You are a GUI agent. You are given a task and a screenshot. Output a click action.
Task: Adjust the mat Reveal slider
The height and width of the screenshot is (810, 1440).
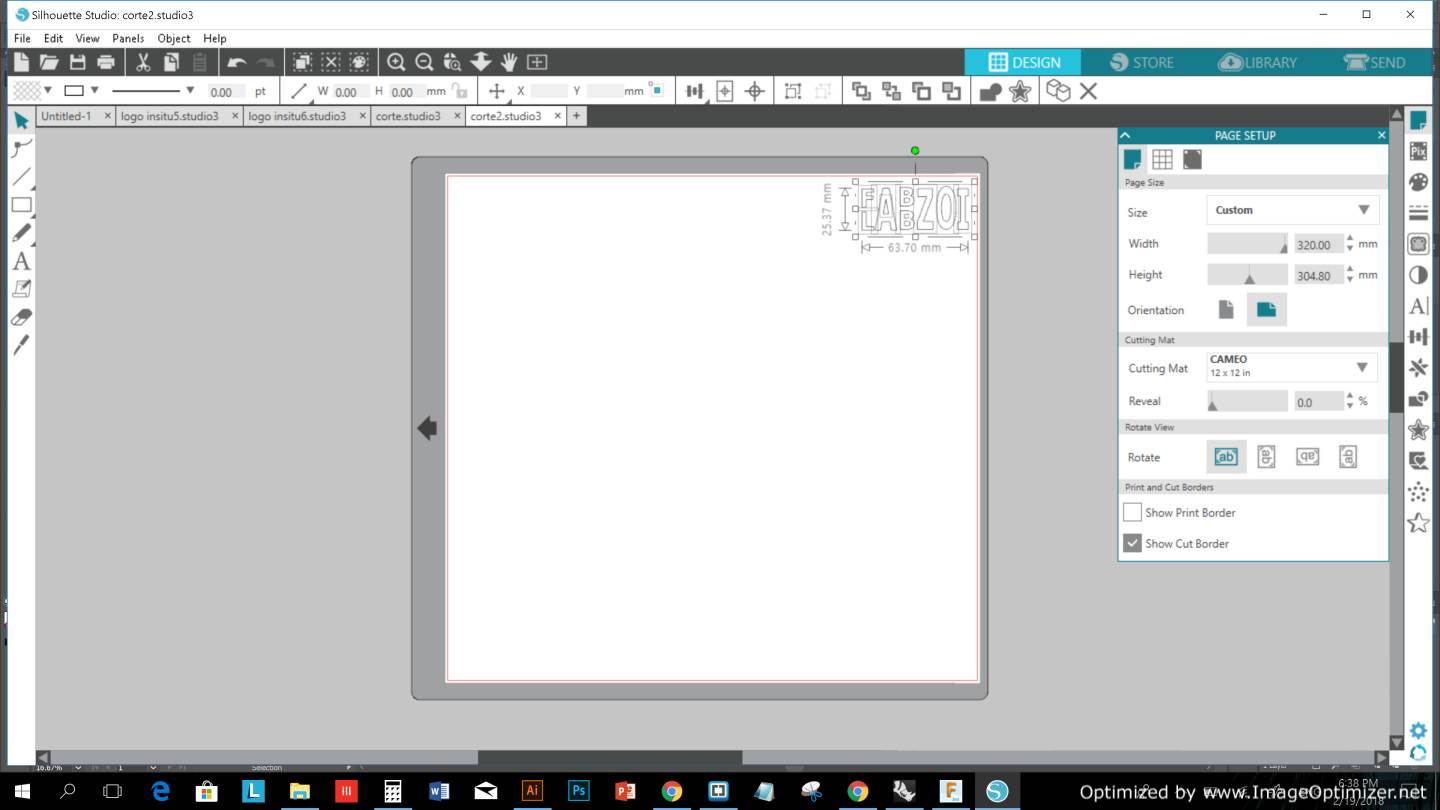click(1247, 401)
